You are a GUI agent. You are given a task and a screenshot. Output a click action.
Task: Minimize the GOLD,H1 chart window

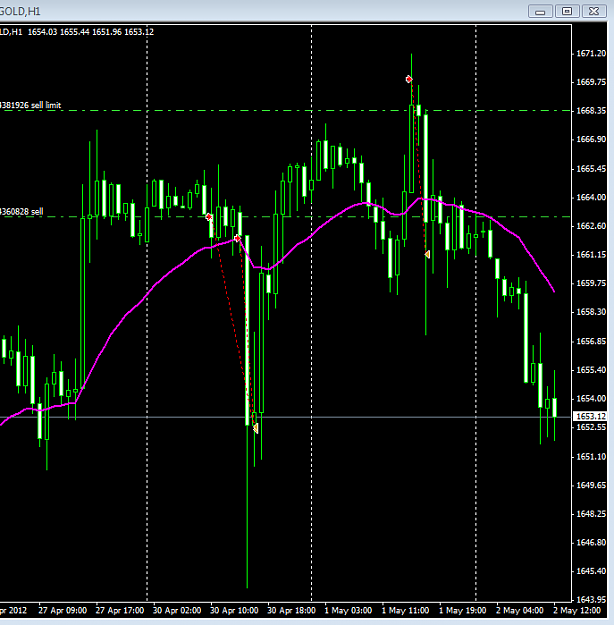pyautogui.click(x=540, y=11)
